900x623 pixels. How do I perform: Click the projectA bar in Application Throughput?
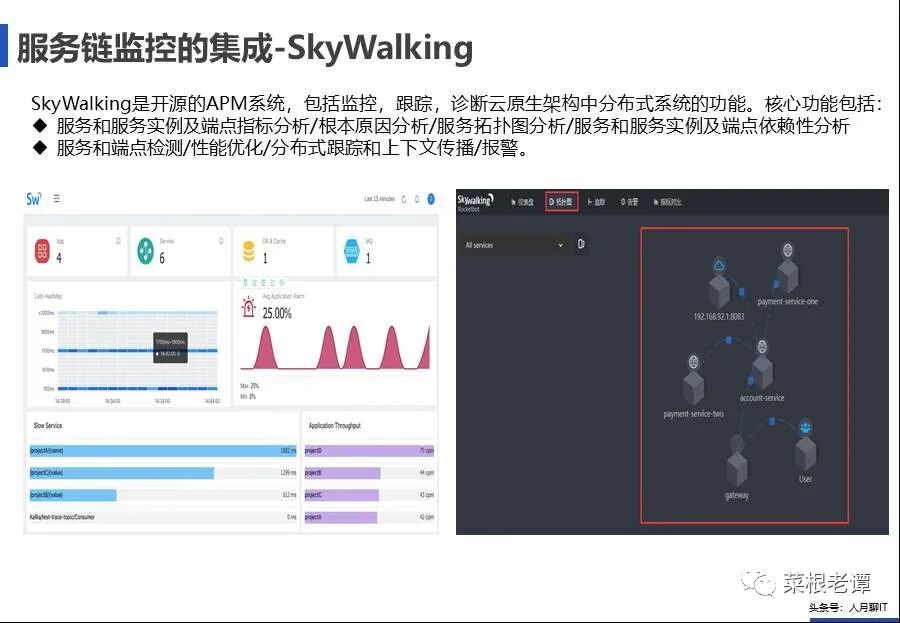pyautogui.click(x=340, y=517)
